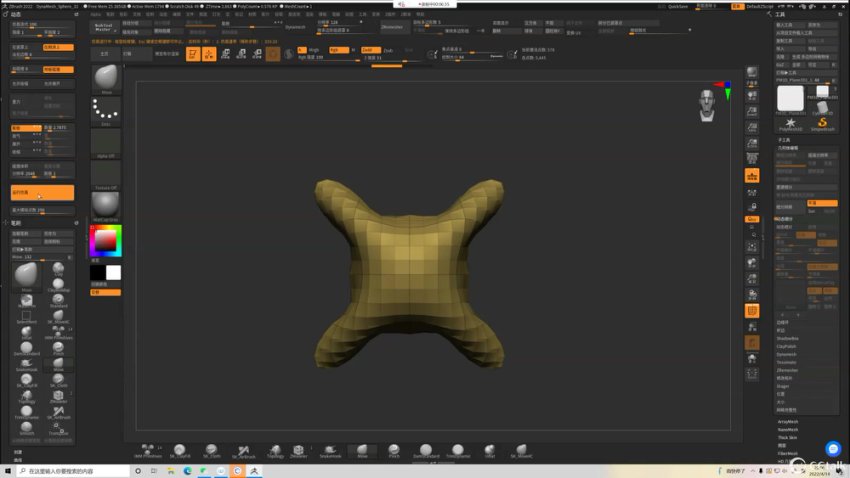Click the head model view orientation gizmo

point(709,102)
